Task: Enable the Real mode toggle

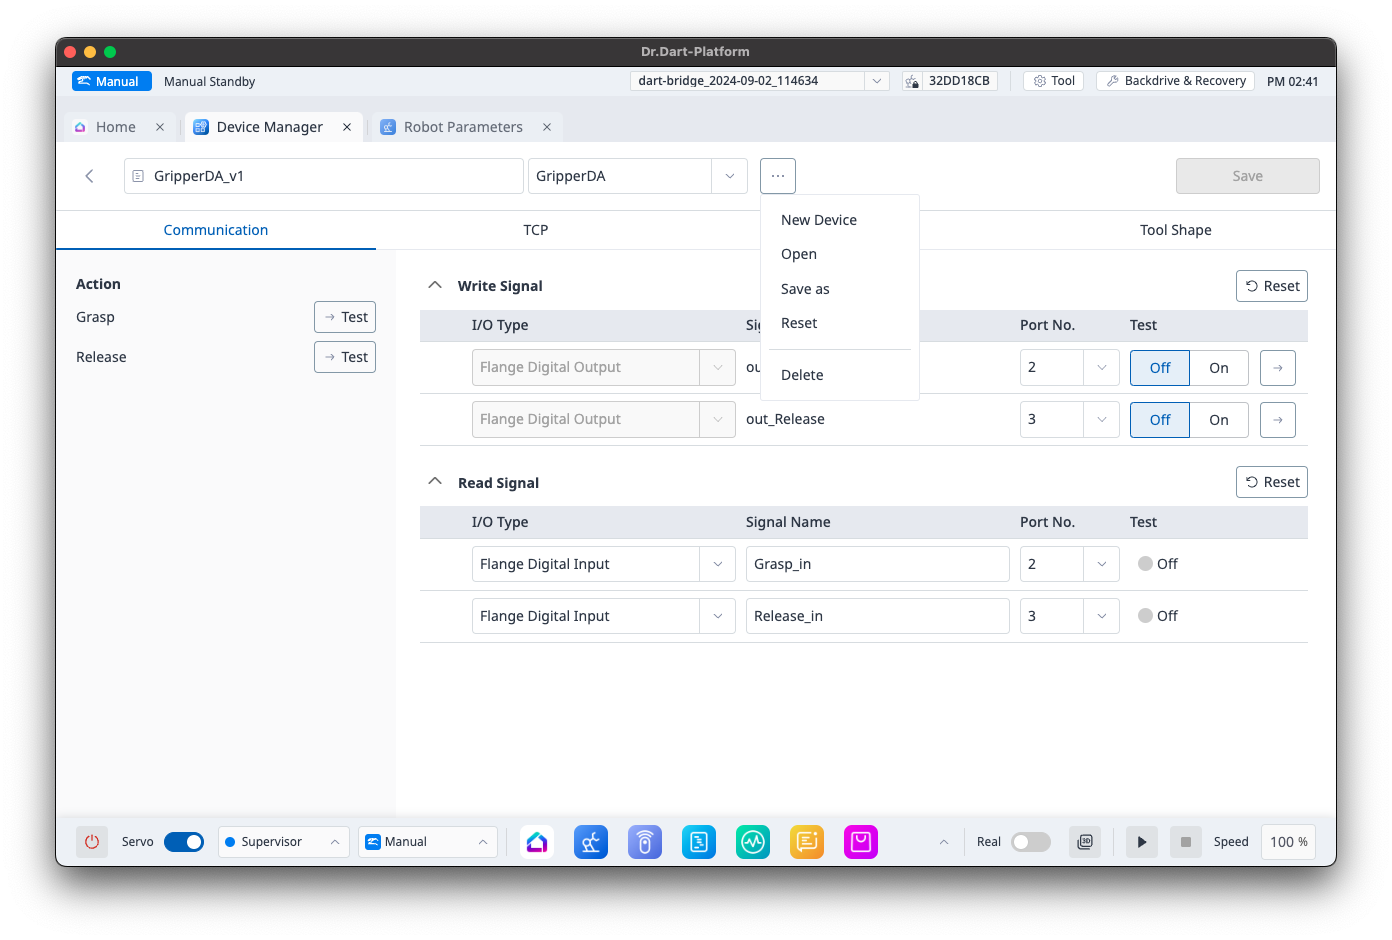Action: (1030, 842)
